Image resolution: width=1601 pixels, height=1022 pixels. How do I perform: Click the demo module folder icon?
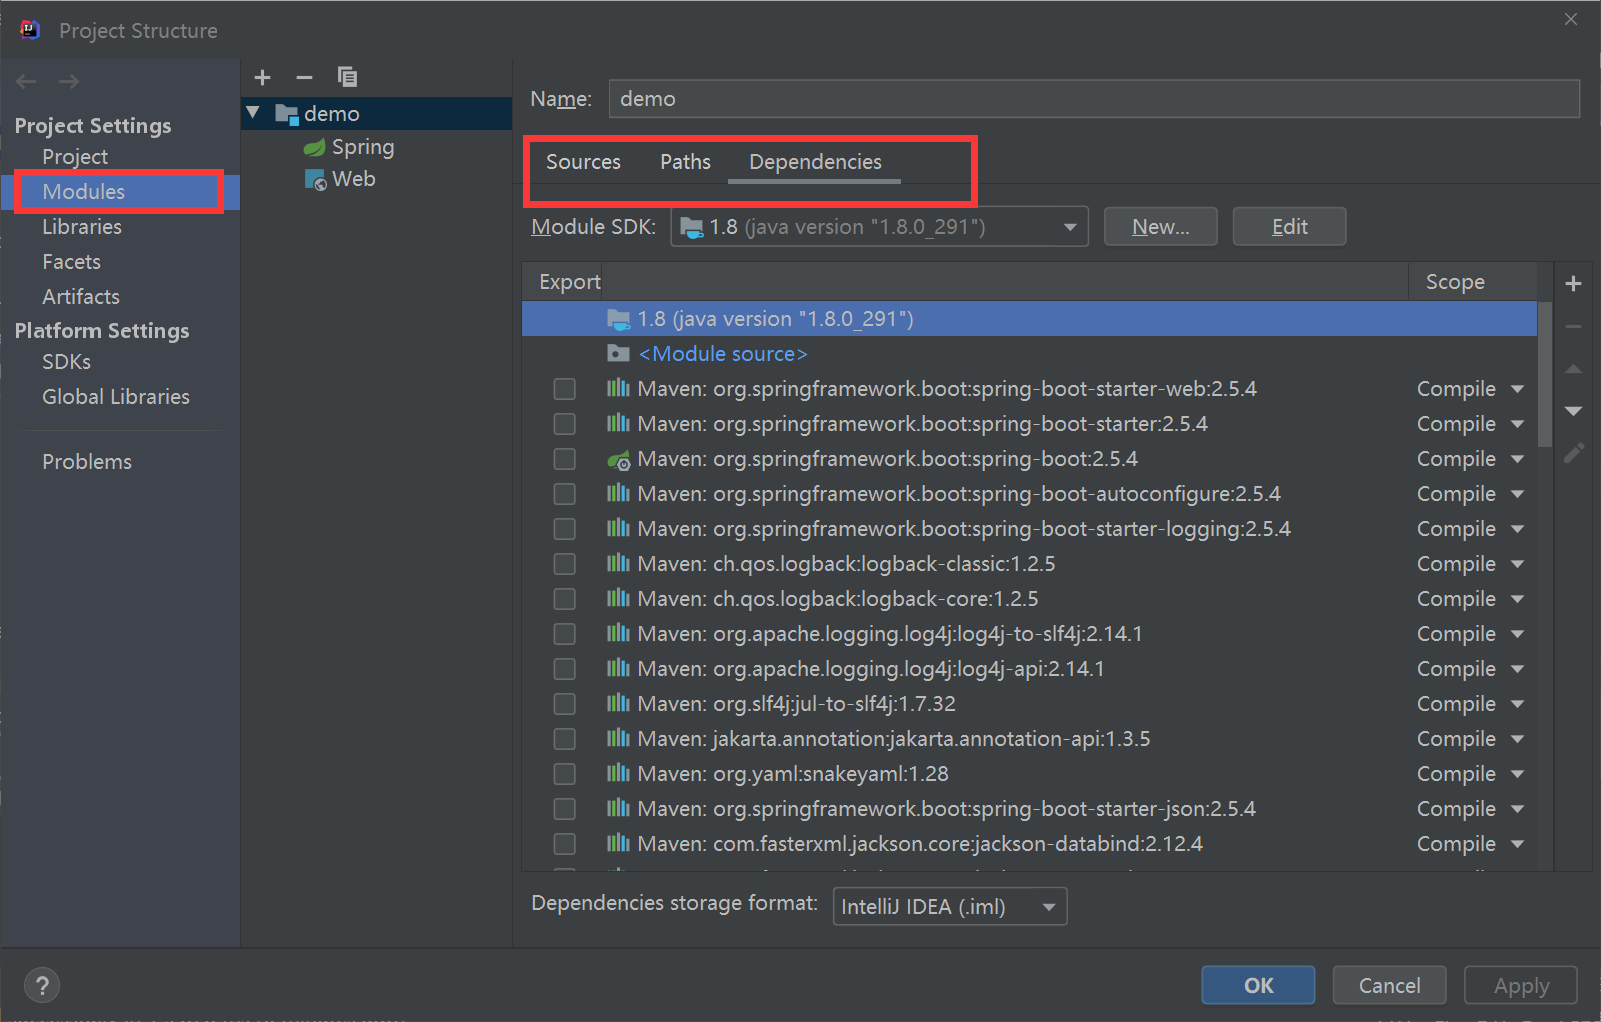click(287, 114)
